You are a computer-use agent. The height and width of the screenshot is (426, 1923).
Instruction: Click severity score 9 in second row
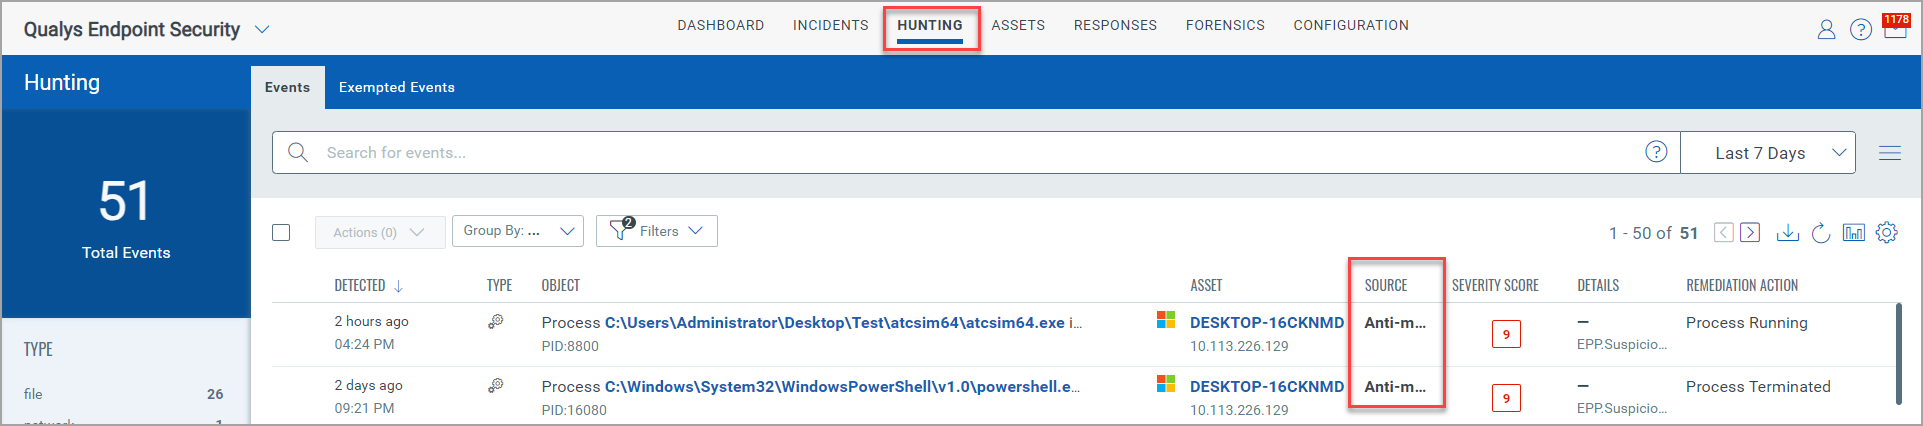point(1506,398)
